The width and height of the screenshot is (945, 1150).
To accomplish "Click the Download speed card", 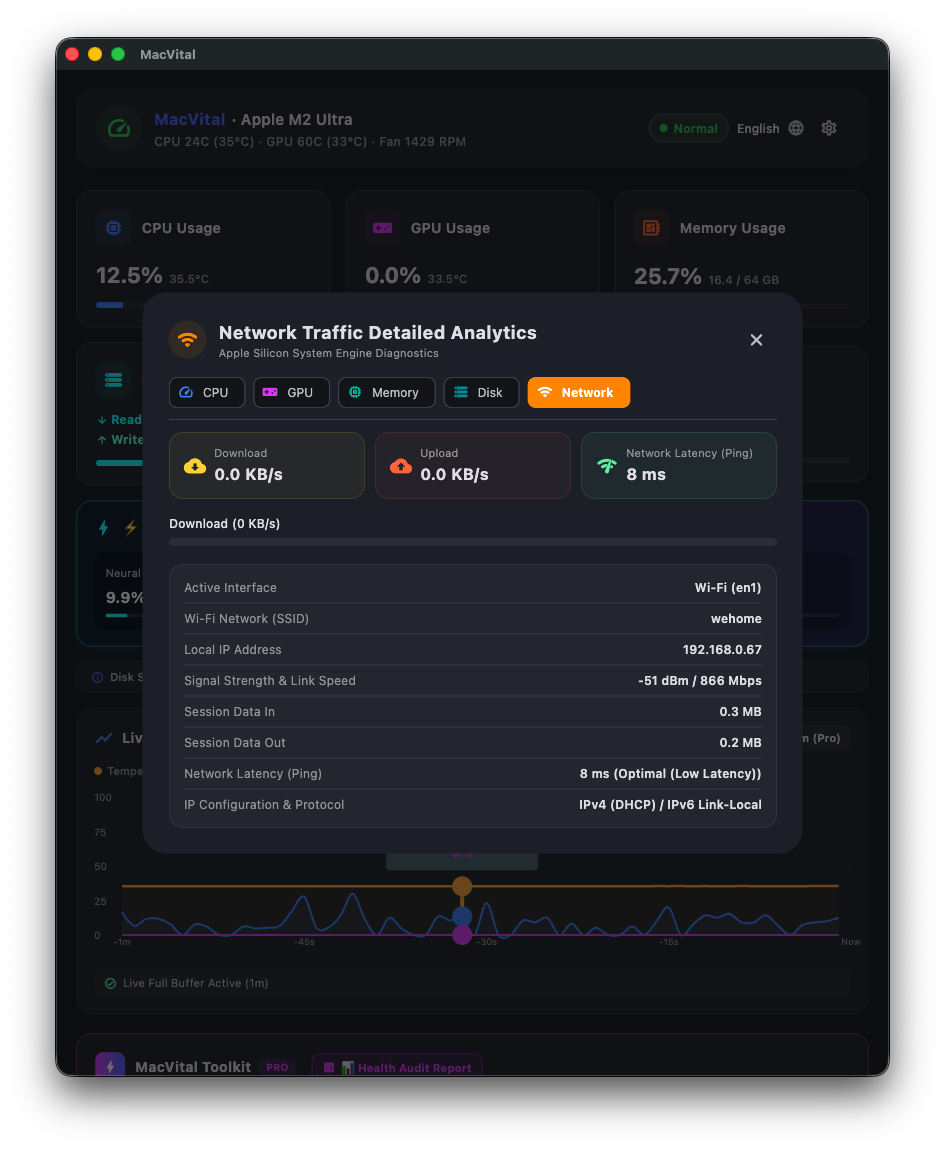I will [267, 465].
